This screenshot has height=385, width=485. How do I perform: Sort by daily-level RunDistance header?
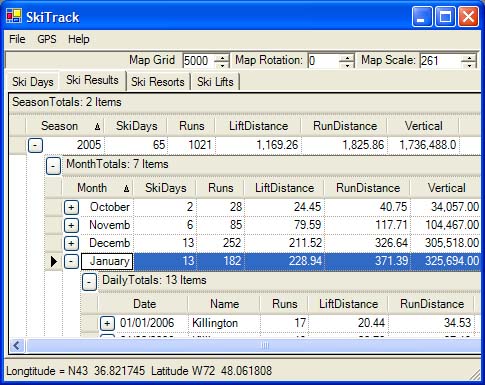432,304
